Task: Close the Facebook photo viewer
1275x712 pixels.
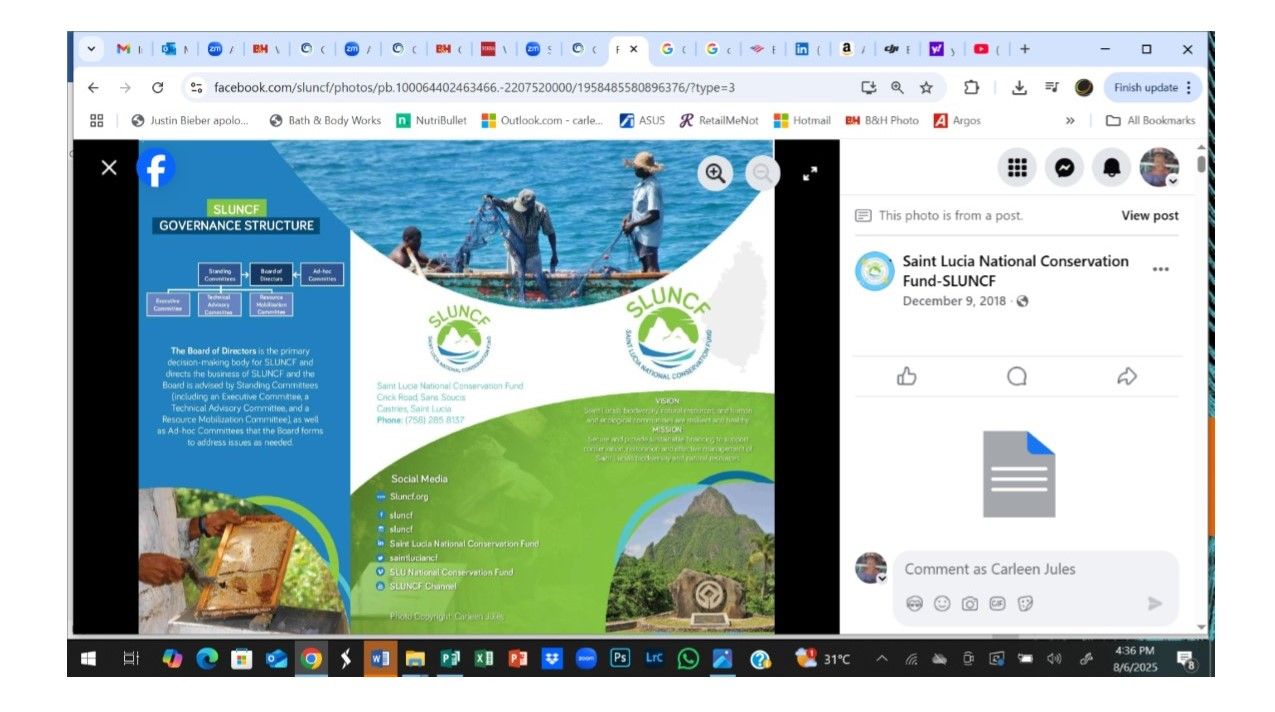Action: (109, 168)
